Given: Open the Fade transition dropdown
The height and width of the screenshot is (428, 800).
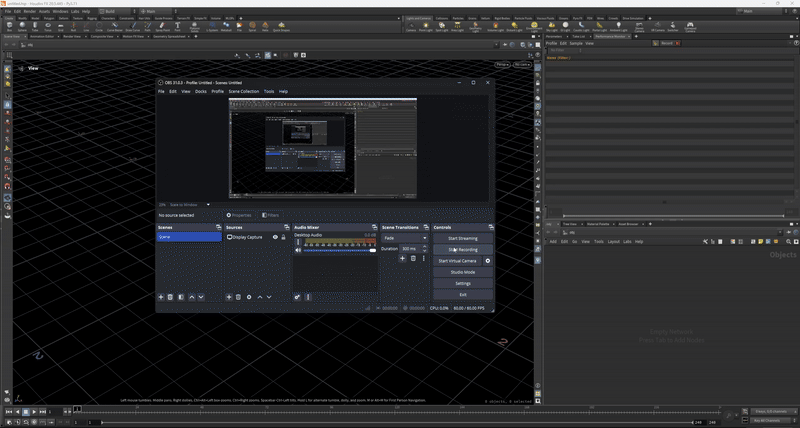Looking at the screenshot, I should (x=405, y=238).
